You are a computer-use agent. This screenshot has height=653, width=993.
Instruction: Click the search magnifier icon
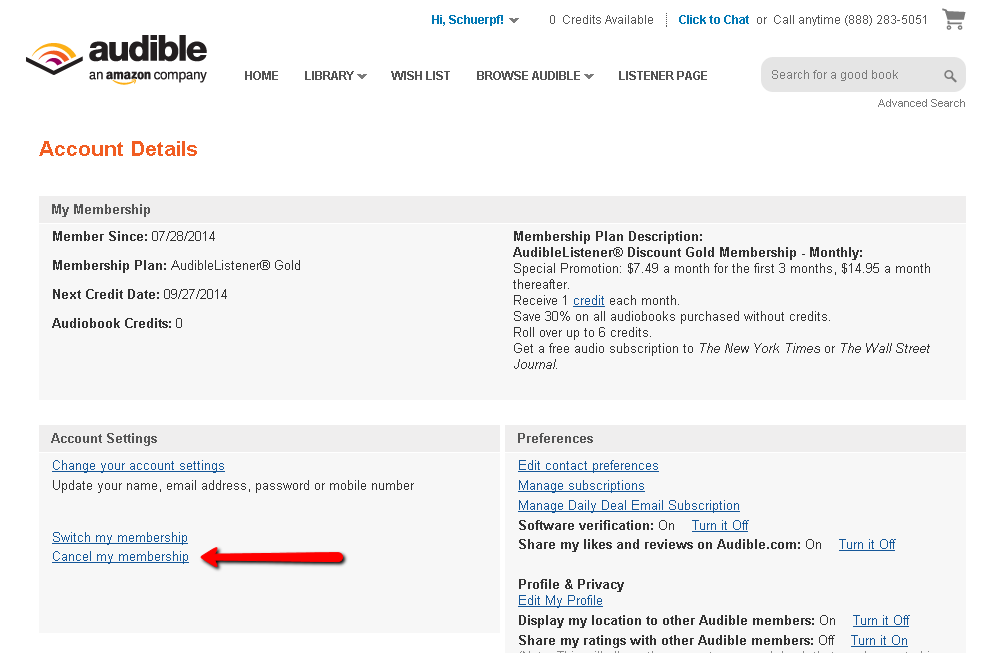pyautogui.click(x=950, y=76)
